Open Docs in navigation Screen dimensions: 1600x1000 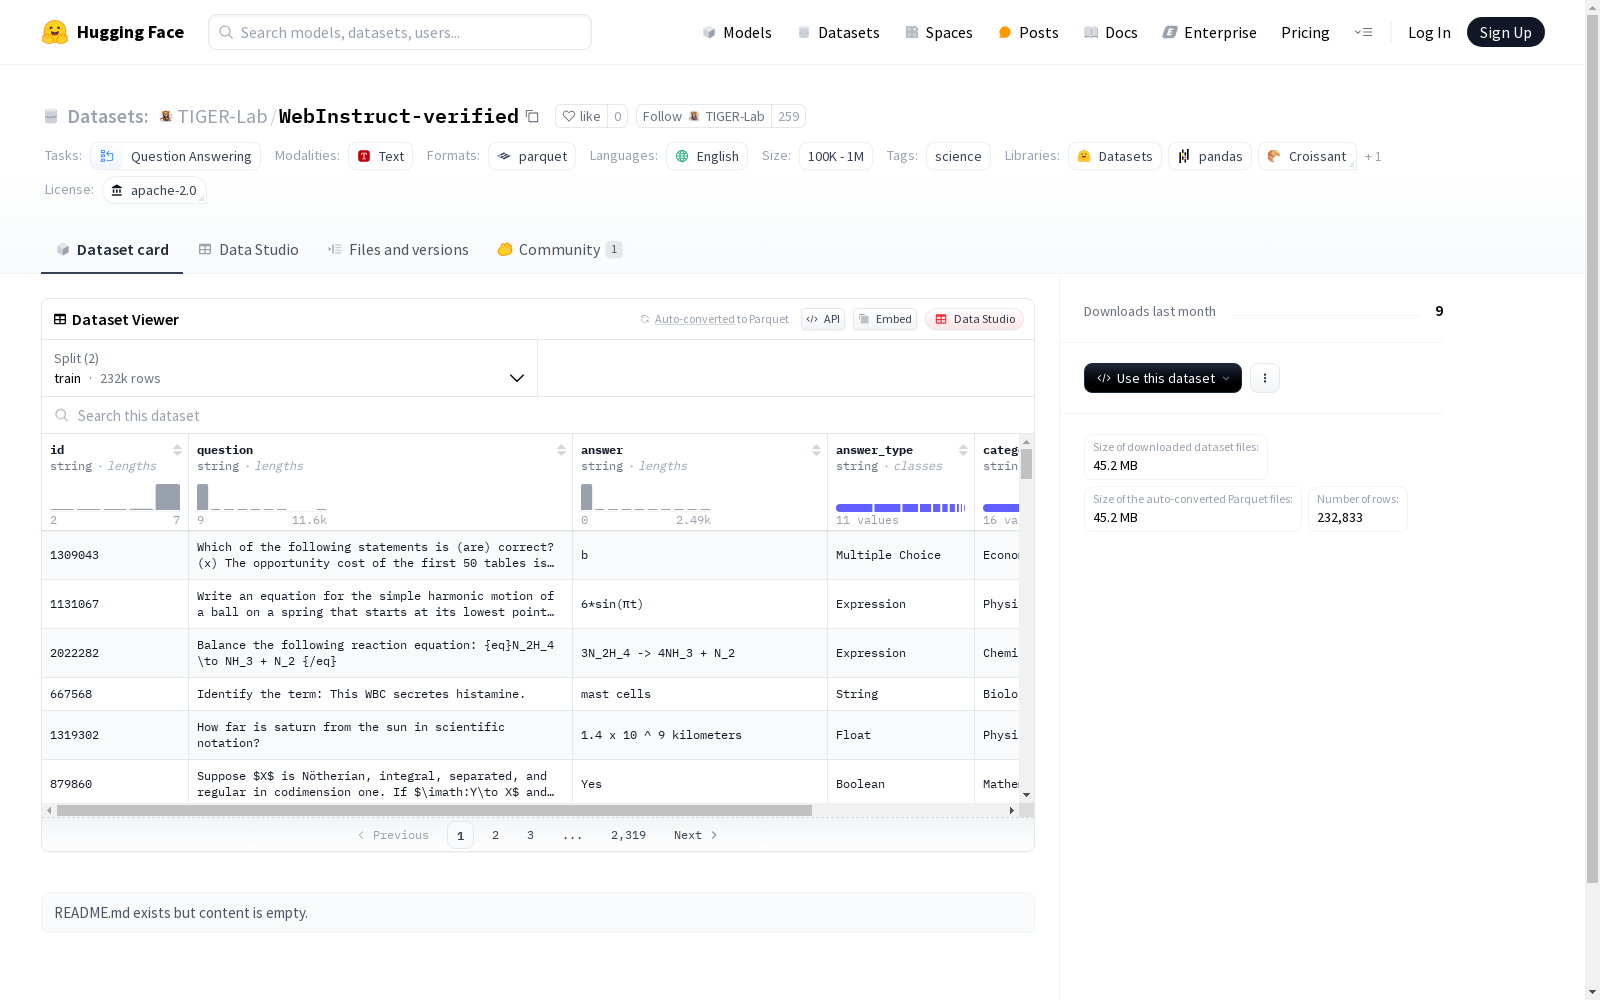(1111, 32)
